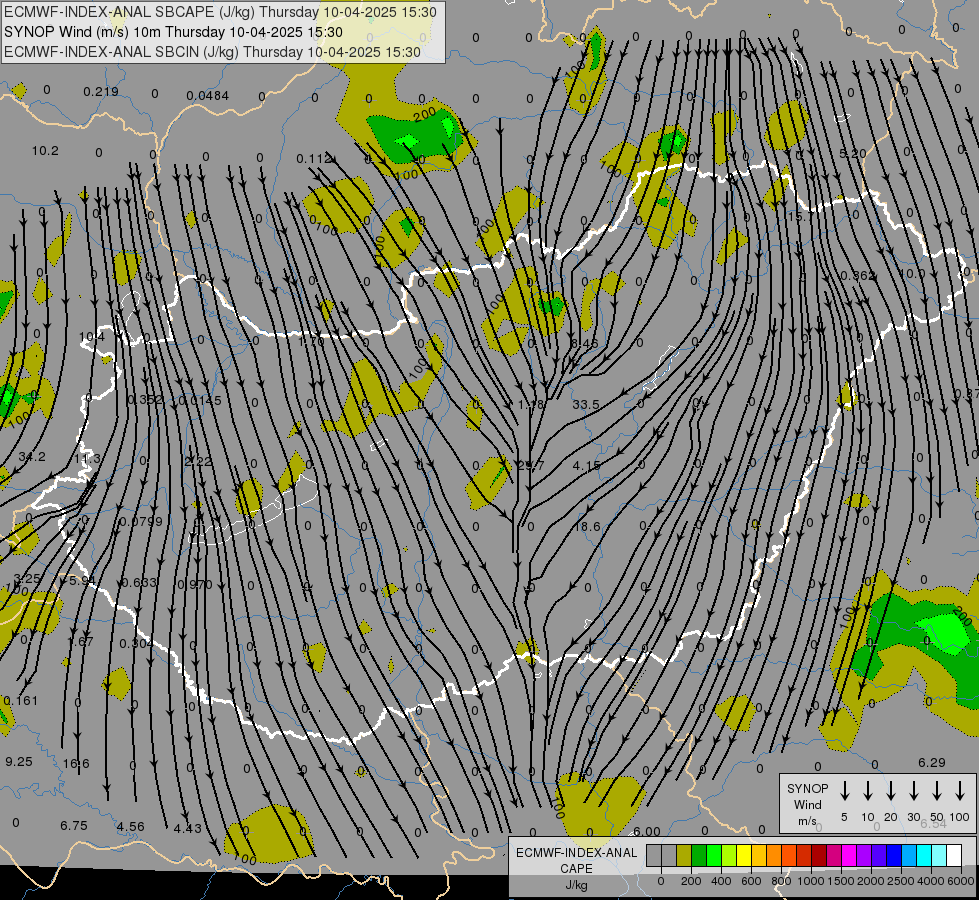This screenshot has height=900, width=979.
Task: Click the 4000 tick label on the CAPE scale
Action: tap(931, 881)
